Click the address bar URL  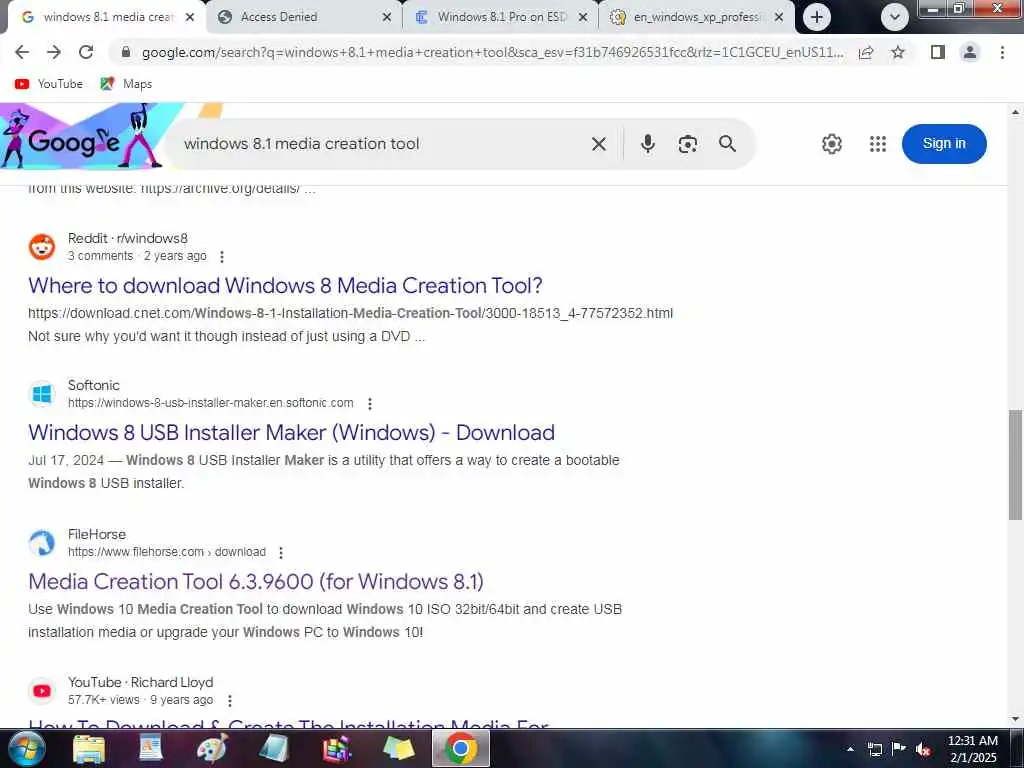(x=493, y=52)
